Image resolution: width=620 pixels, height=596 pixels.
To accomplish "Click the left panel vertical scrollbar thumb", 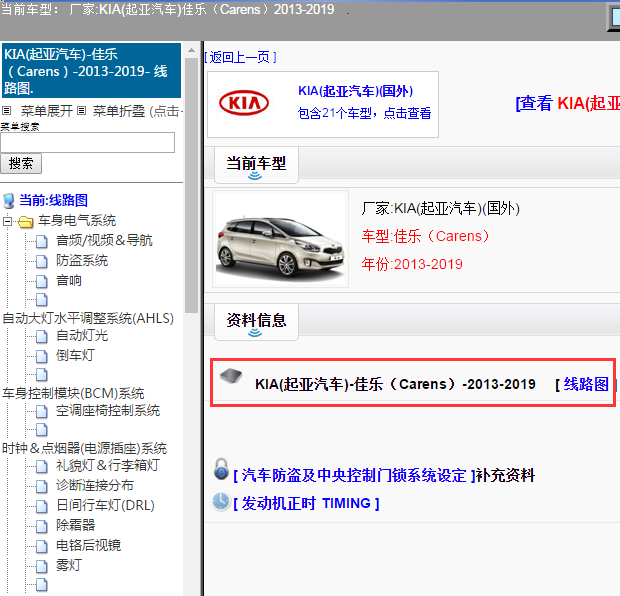I will click(191, 185).
